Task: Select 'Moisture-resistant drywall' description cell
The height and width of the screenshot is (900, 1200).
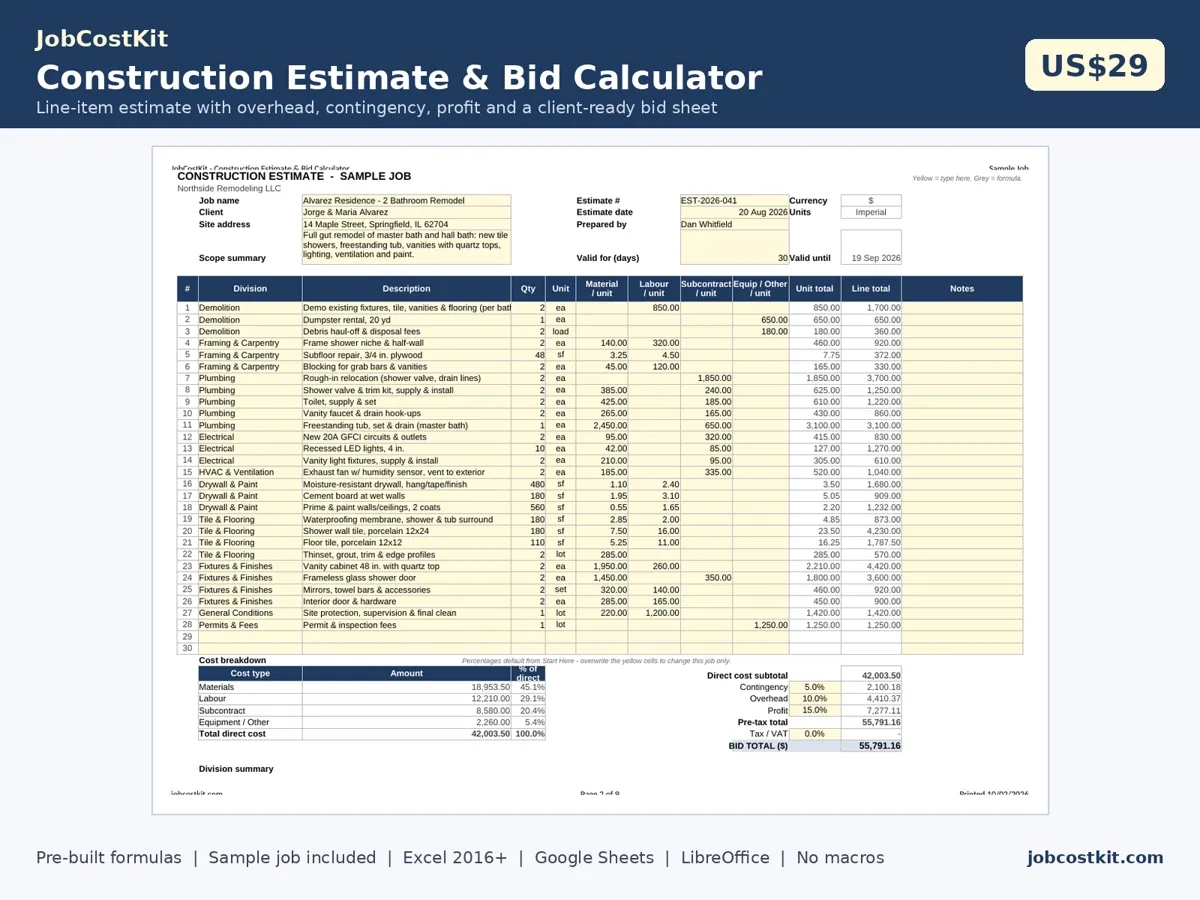Action: [x=406, y=484]
